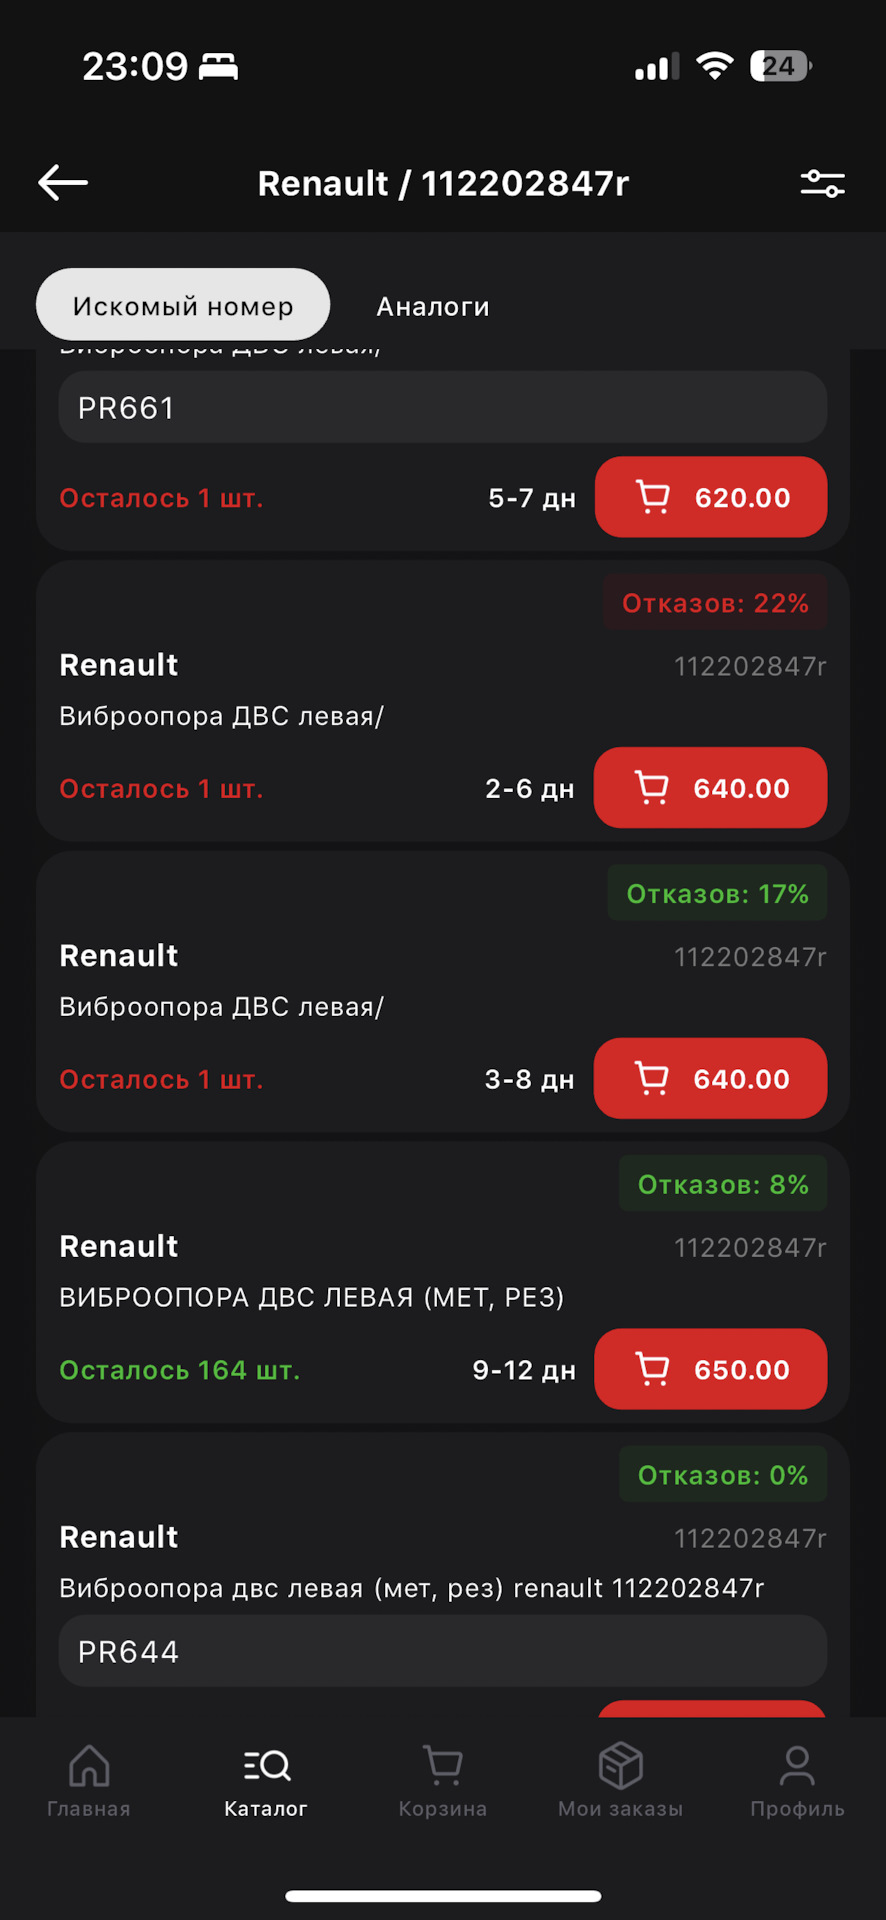The image size is (886, 1920).
Task: Tap the PR661 field
Action: pos(443,407)
